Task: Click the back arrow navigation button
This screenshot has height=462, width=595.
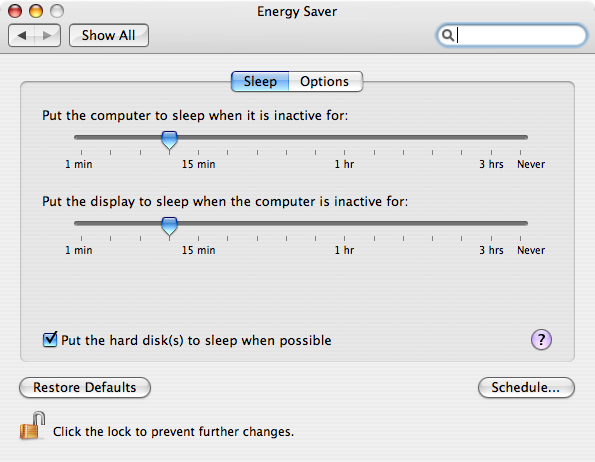Action: (x=22, y=36)
